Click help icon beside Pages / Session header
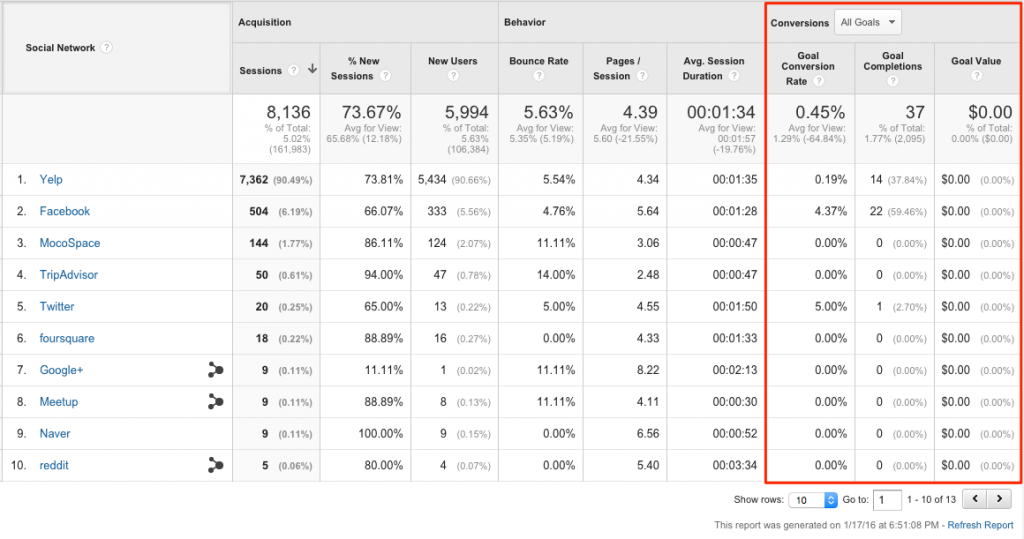1024x539 pixels. click(643, 76)
